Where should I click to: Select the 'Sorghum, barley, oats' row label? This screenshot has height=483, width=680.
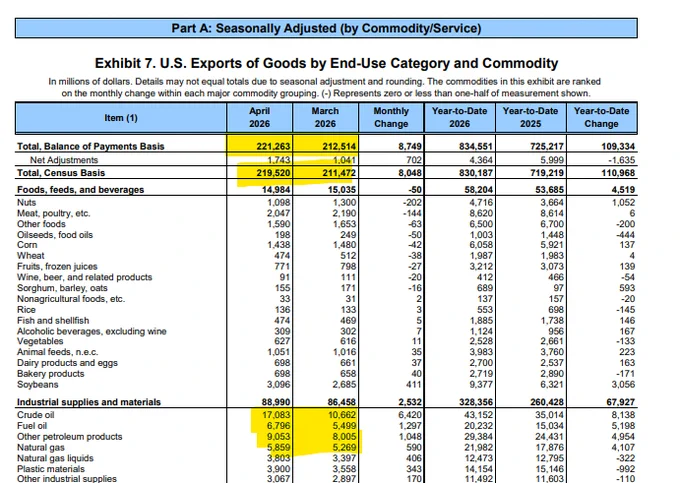point(62,288)
